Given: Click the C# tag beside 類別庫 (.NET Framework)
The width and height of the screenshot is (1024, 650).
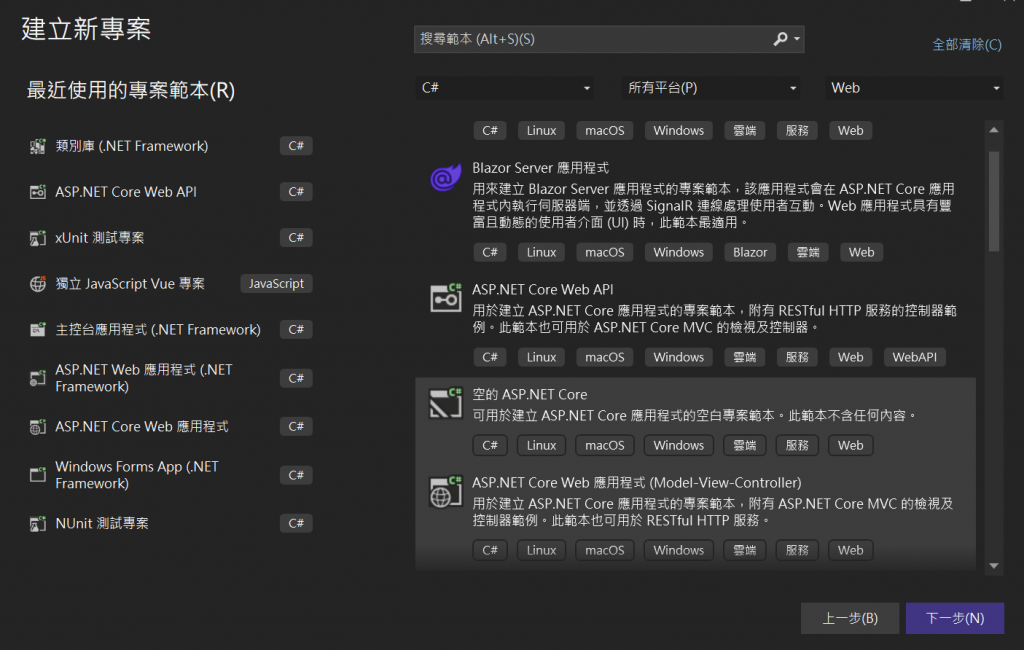Looking at the screenshot, I should pyautogui.click(x=296, y=146).
